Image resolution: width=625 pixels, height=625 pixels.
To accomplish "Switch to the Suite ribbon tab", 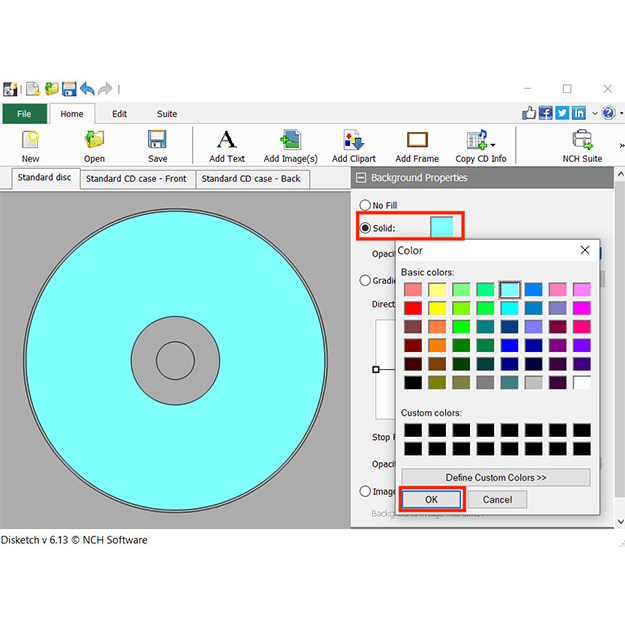I will 167,114.
